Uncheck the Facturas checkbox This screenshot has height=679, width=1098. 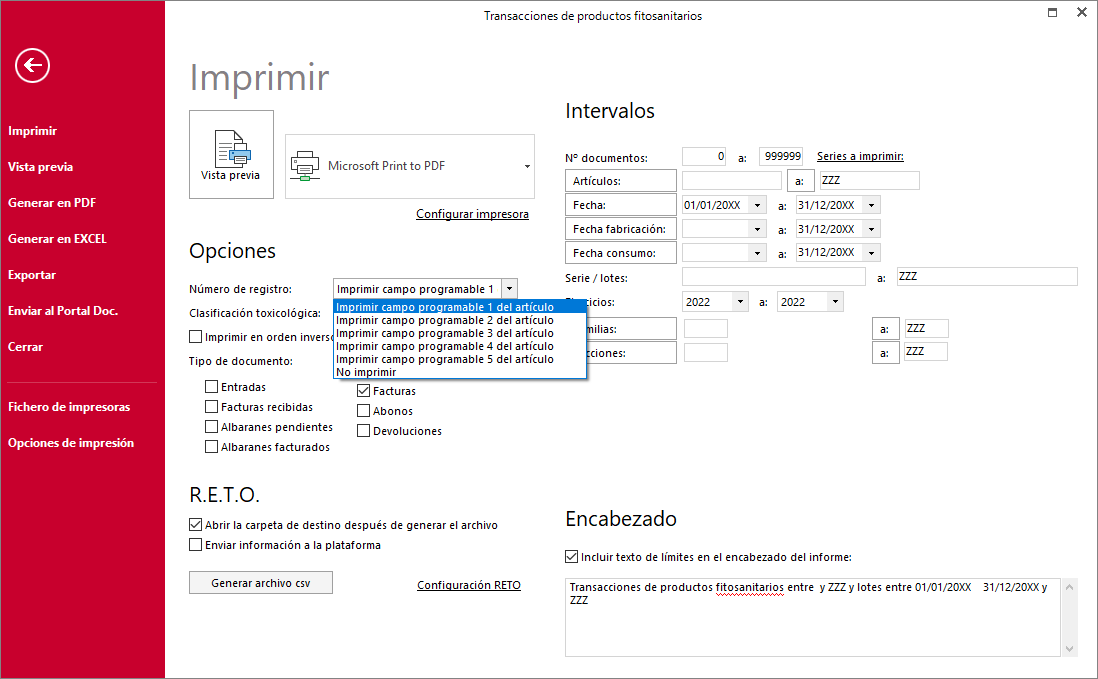coord(363,391)
